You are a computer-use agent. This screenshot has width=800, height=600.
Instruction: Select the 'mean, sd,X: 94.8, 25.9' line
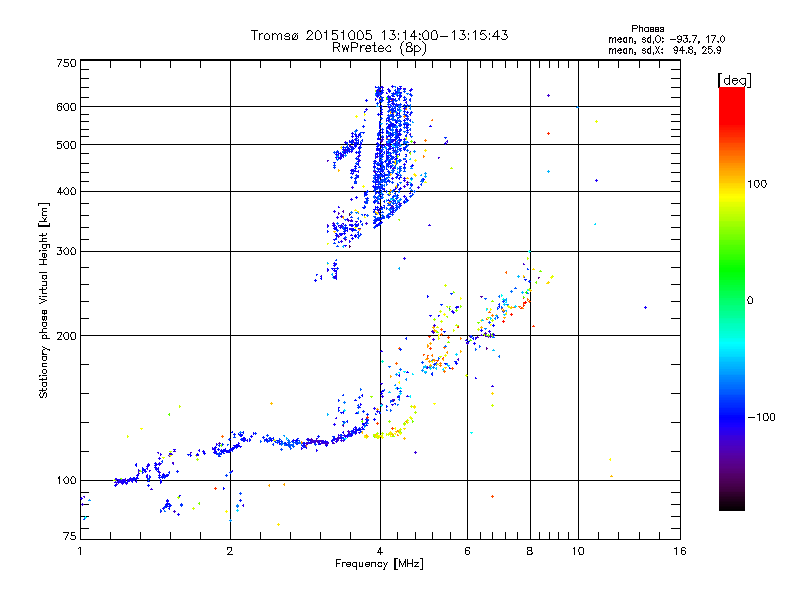[x=664, y=50]
